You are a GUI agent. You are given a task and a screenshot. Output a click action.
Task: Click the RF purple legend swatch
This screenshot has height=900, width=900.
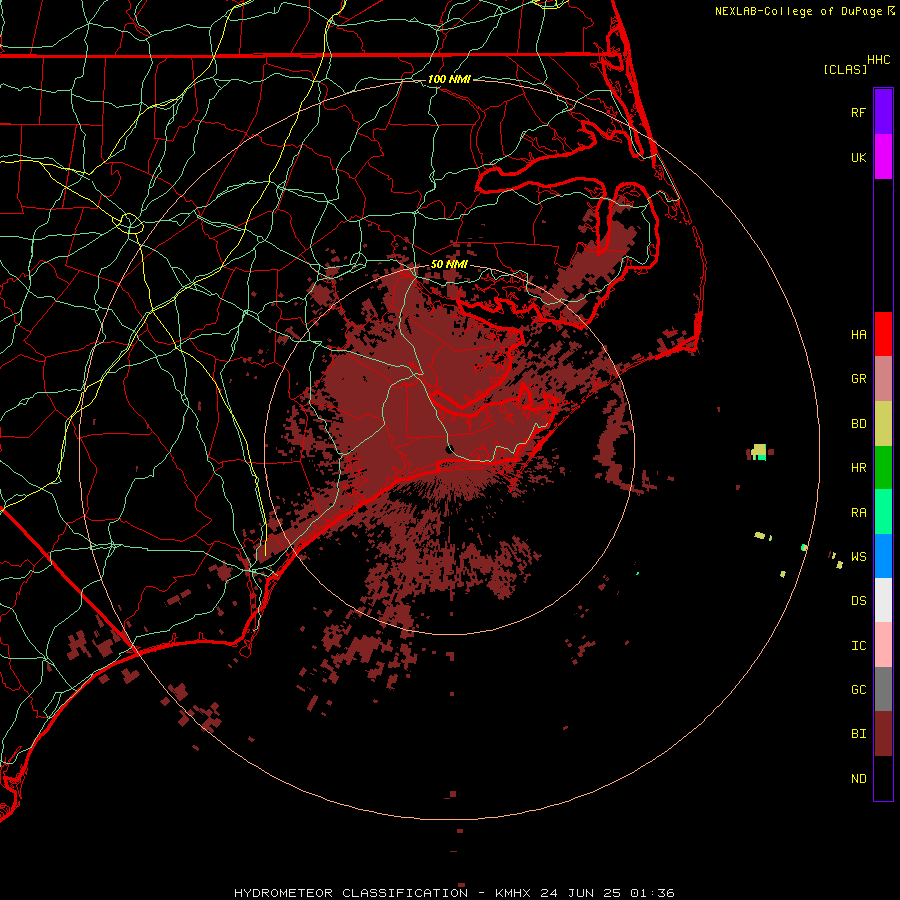[883, 112]
